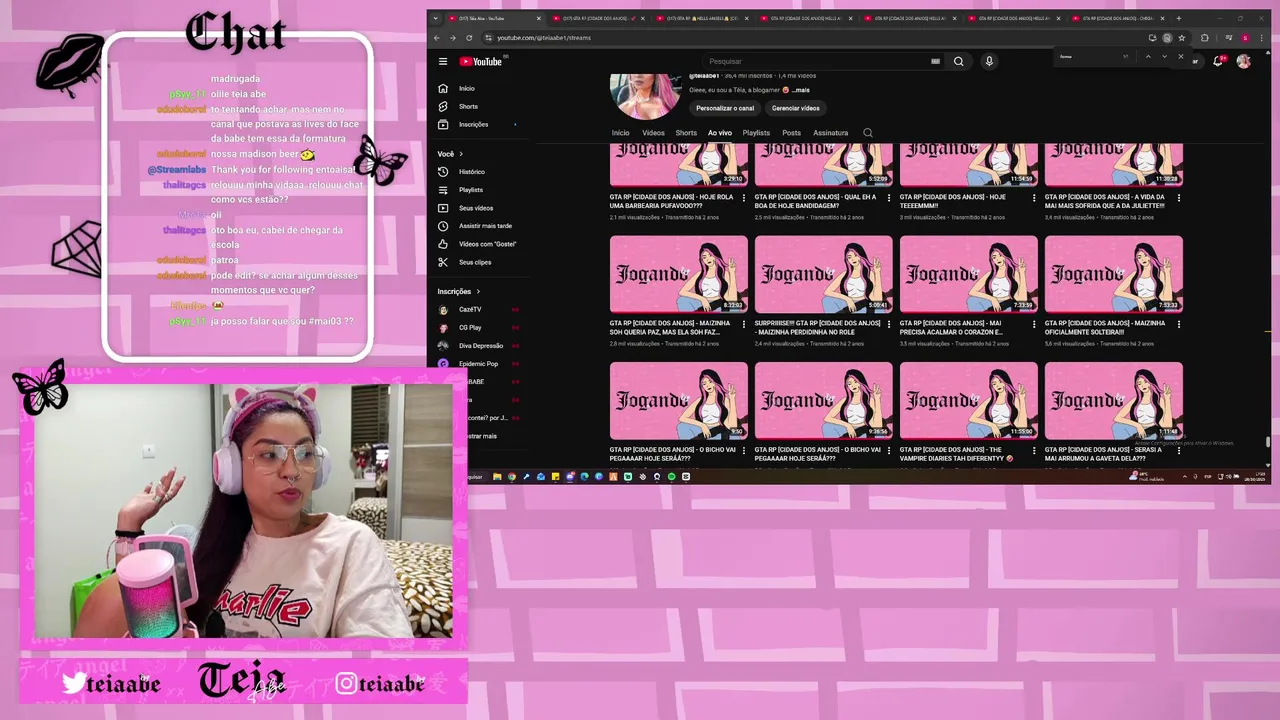
Task: Switch to channel Início tab
Action: point(621,133)
